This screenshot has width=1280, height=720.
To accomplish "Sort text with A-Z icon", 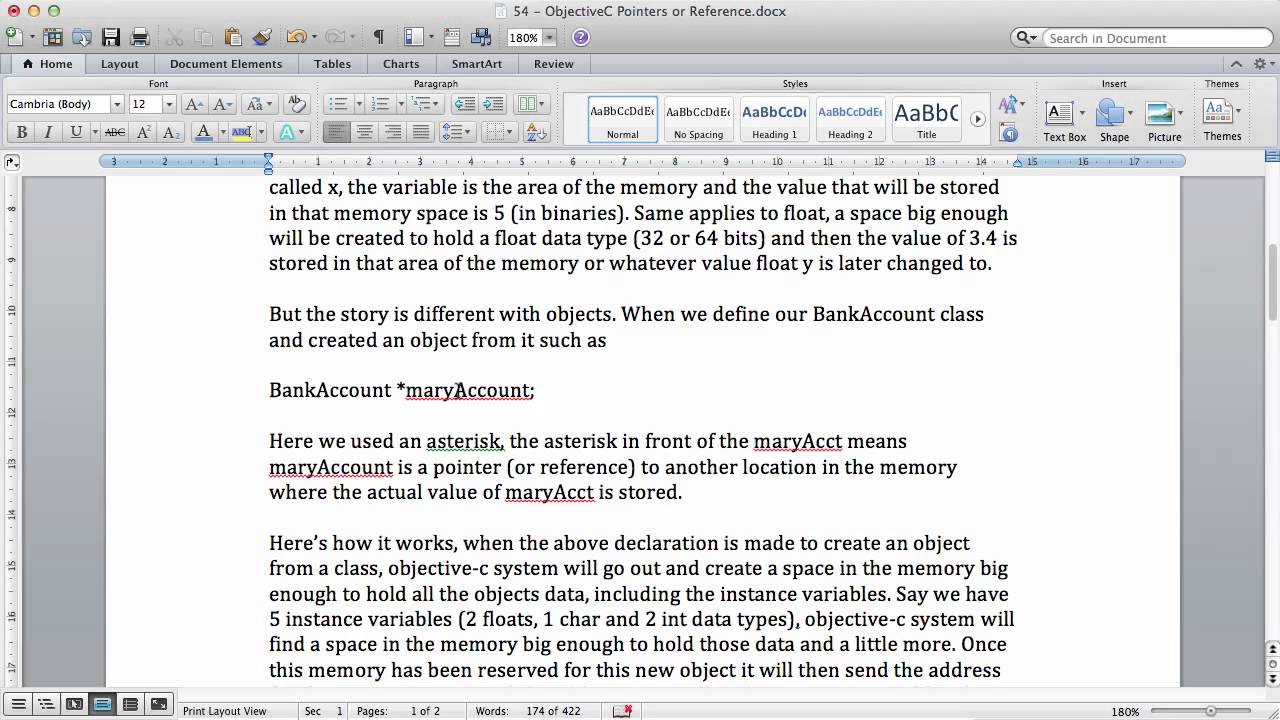I will [535, 132].
